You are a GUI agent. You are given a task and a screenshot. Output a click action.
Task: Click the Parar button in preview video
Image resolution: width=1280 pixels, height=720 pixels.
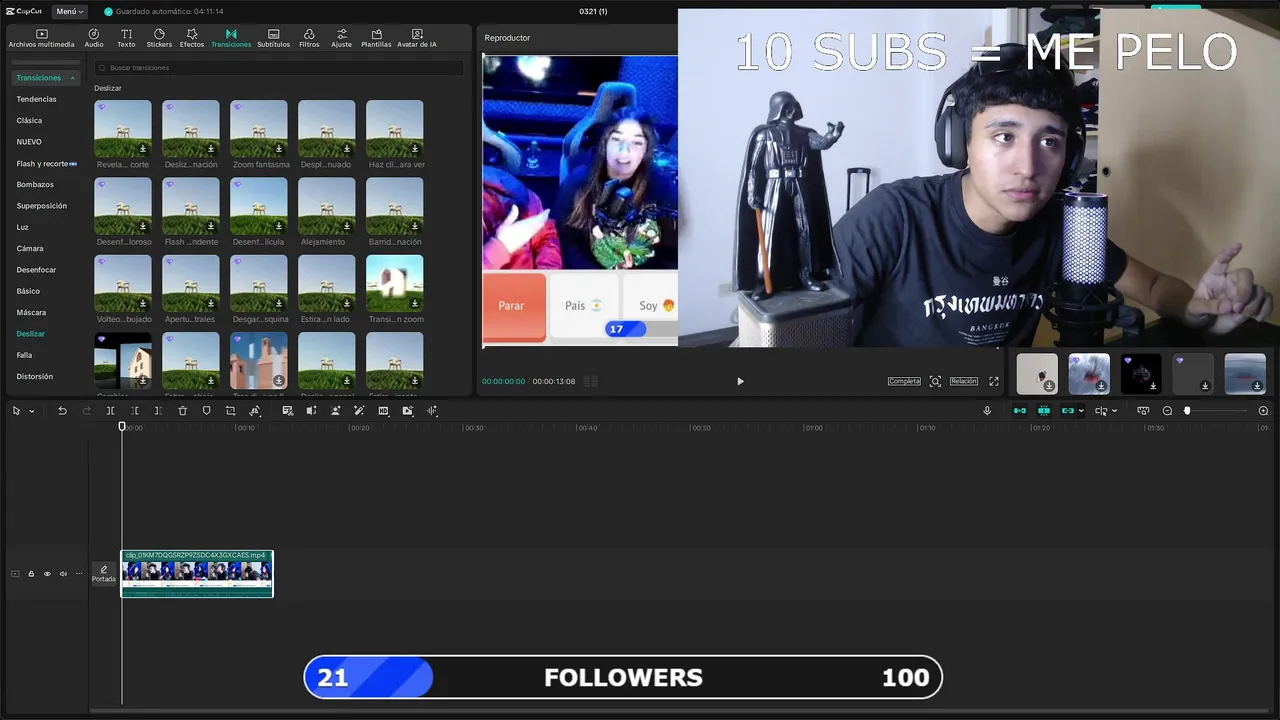pyautogui.click(x=513, y=305)
